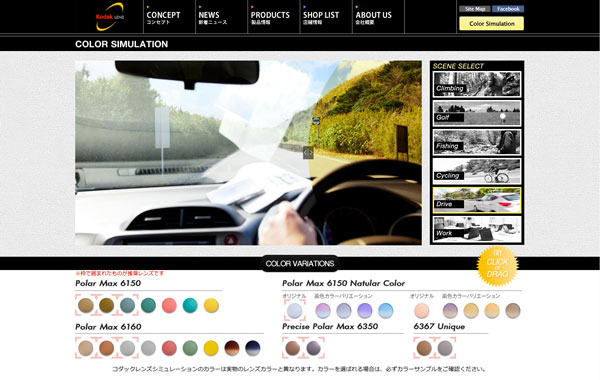Viewport: 600px width, 380px height.
Task: Select the purple Natular Color lens
Action: [364, 310]
